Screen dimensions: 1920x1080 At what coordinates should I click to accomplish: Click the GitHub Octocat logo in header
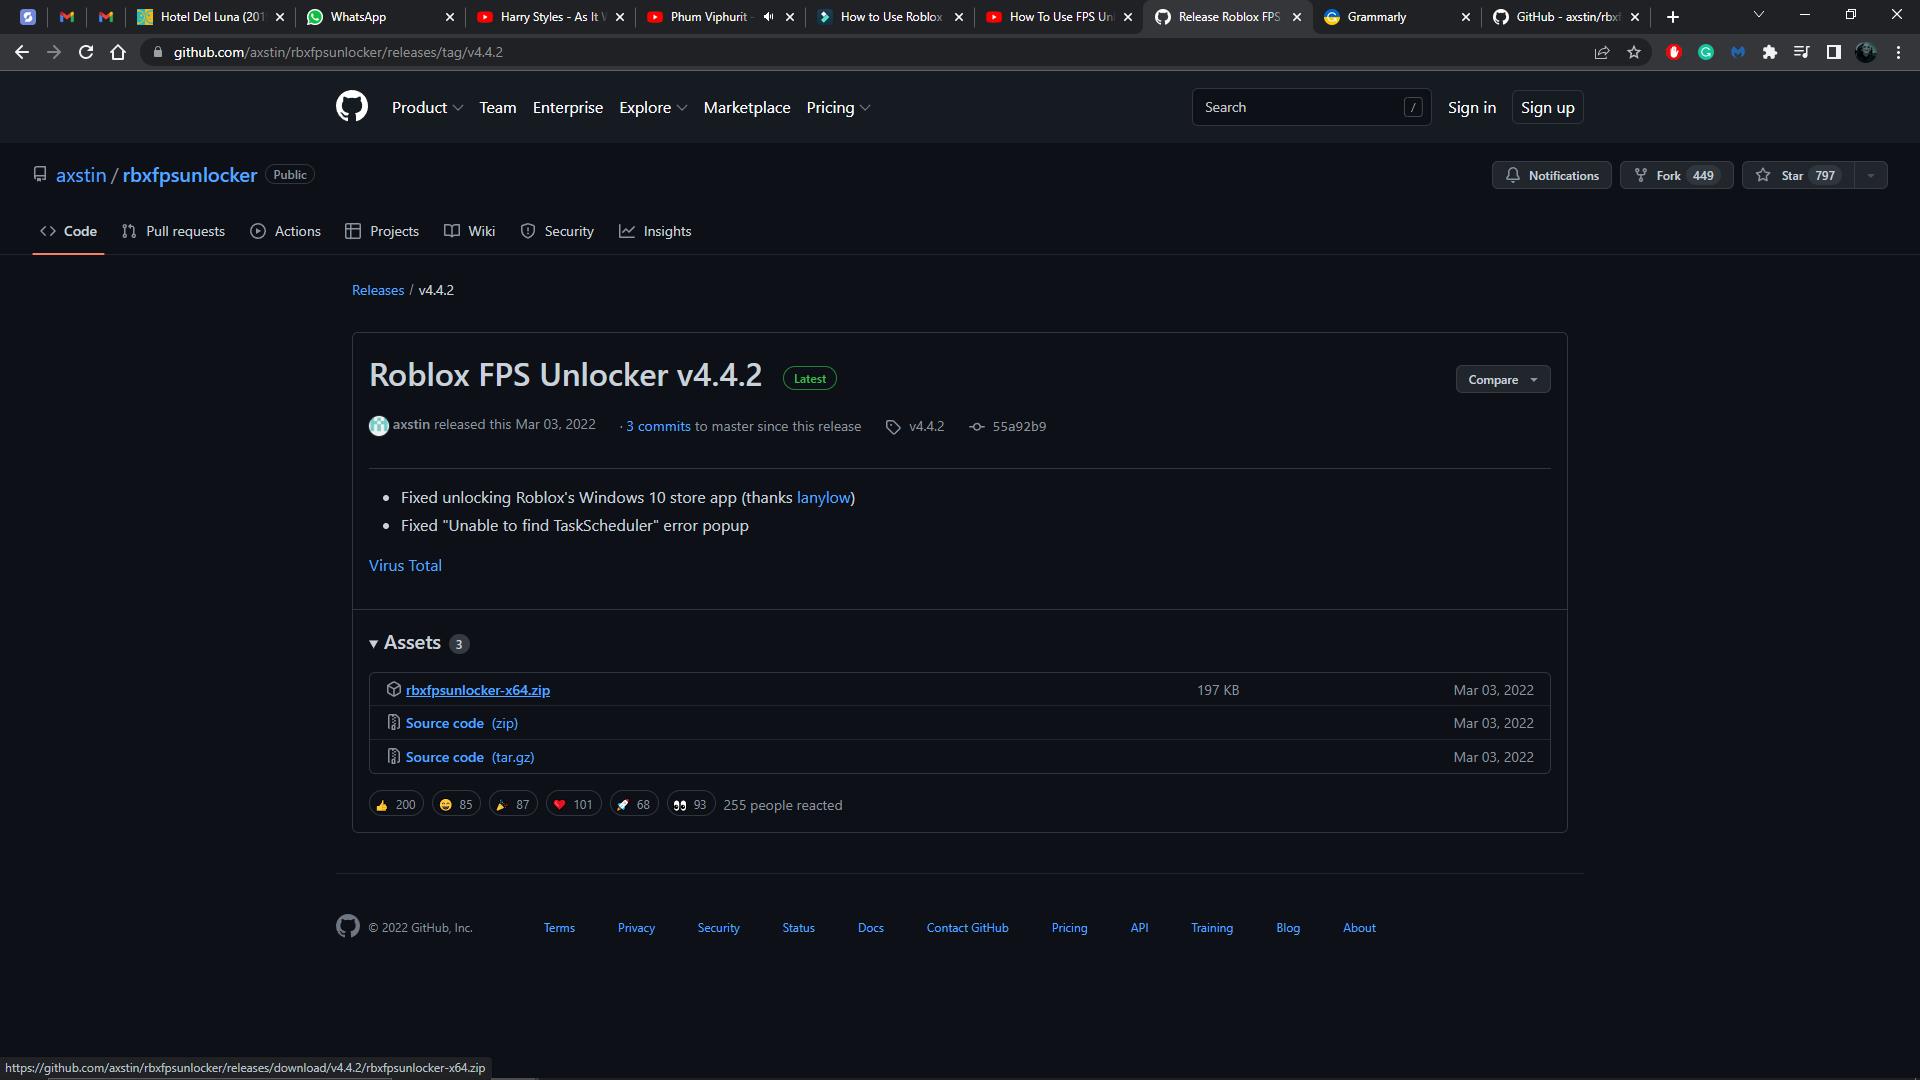coord(352,107)
